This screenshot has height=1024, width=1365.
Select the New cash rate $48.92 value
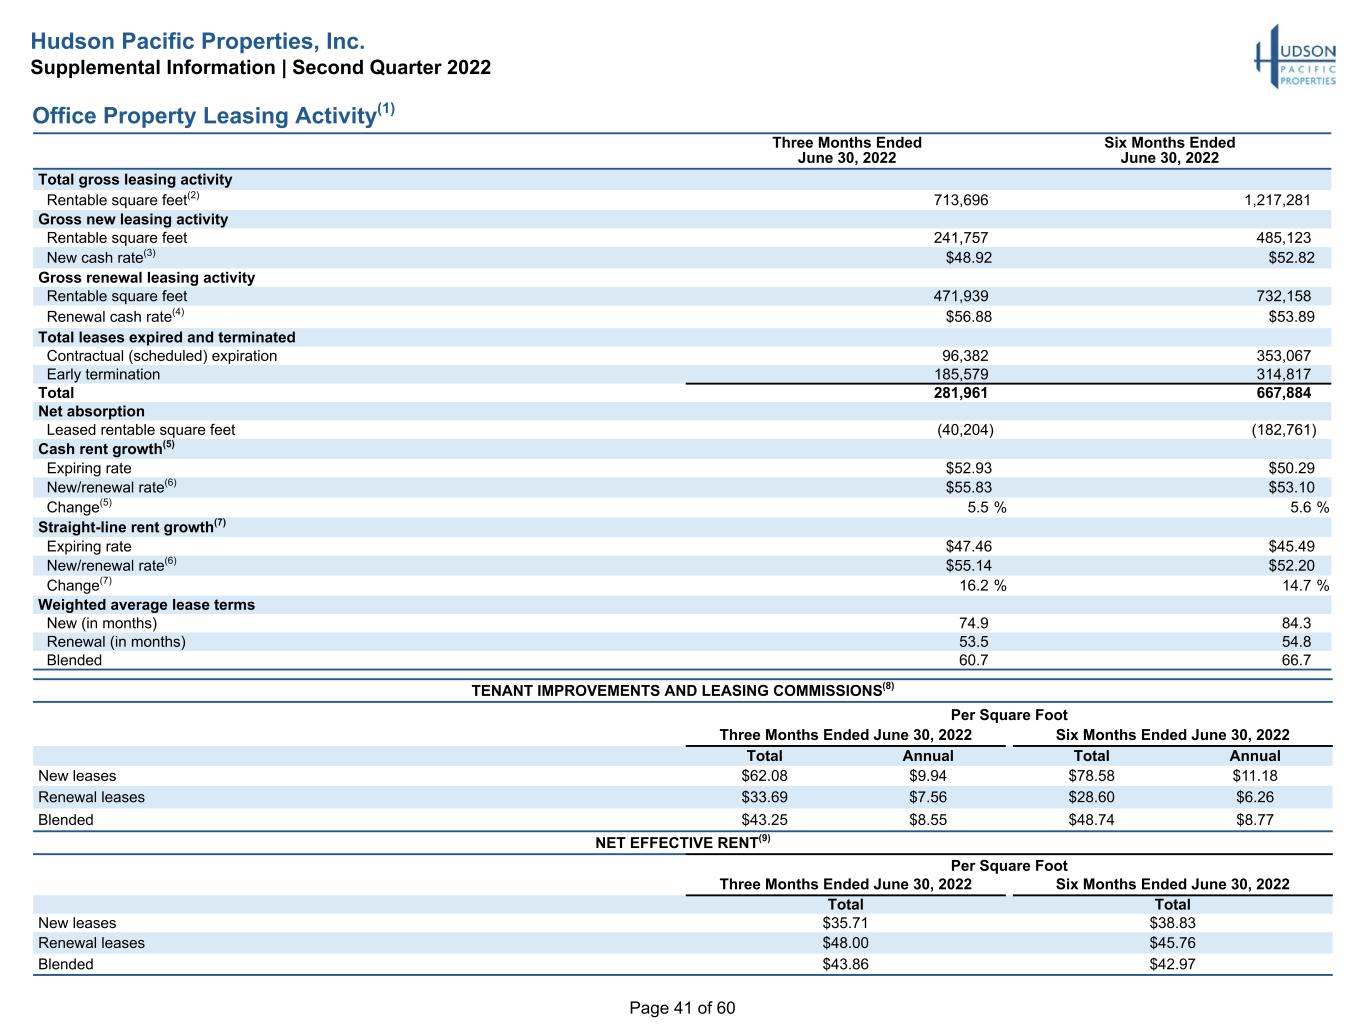pos(969,258)
